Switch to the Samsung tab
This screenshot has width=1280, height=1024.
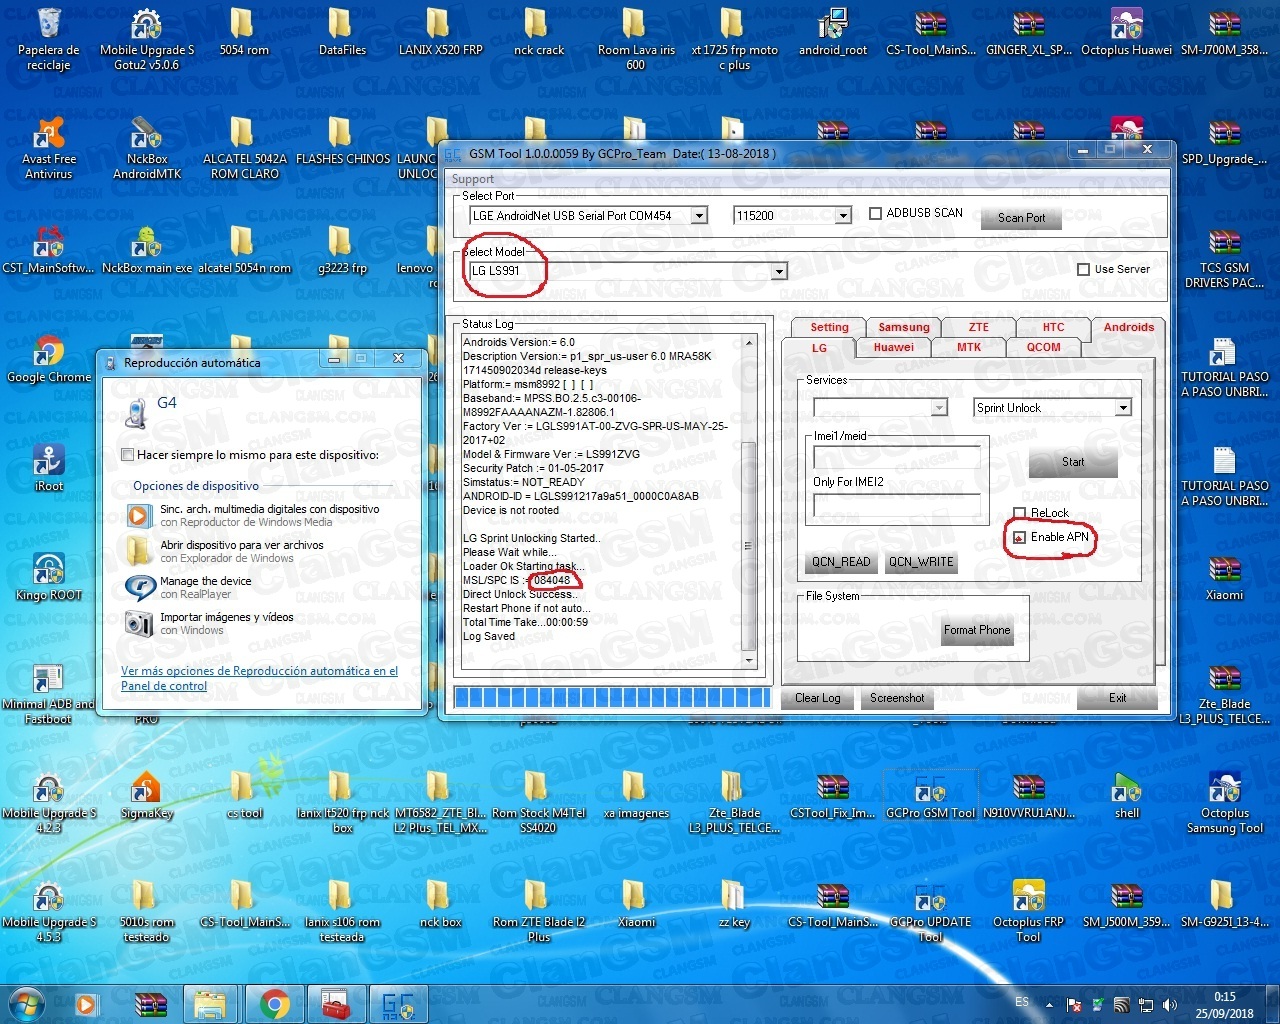click(904, 327)
